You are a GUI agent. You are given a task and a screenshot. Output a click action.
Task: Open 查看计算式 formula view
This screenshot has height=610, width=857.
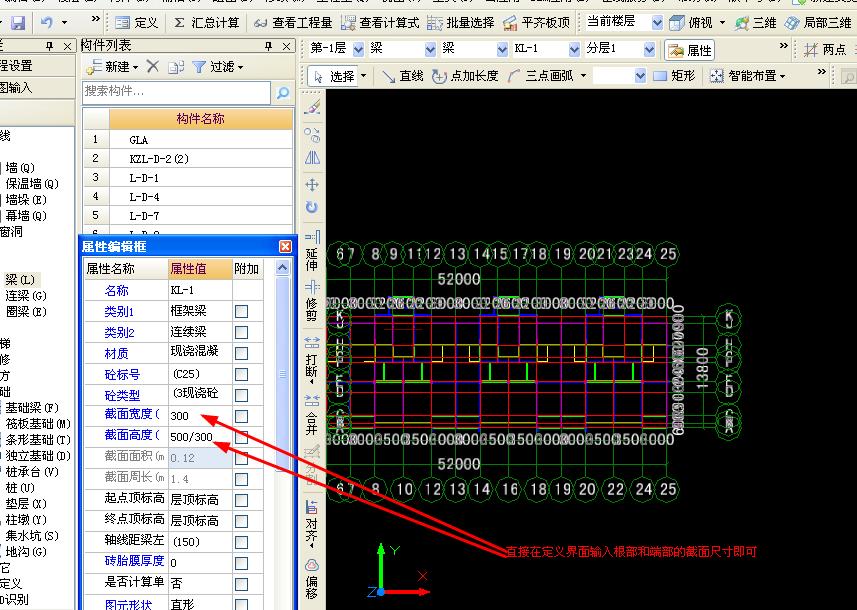pos(380,23)
